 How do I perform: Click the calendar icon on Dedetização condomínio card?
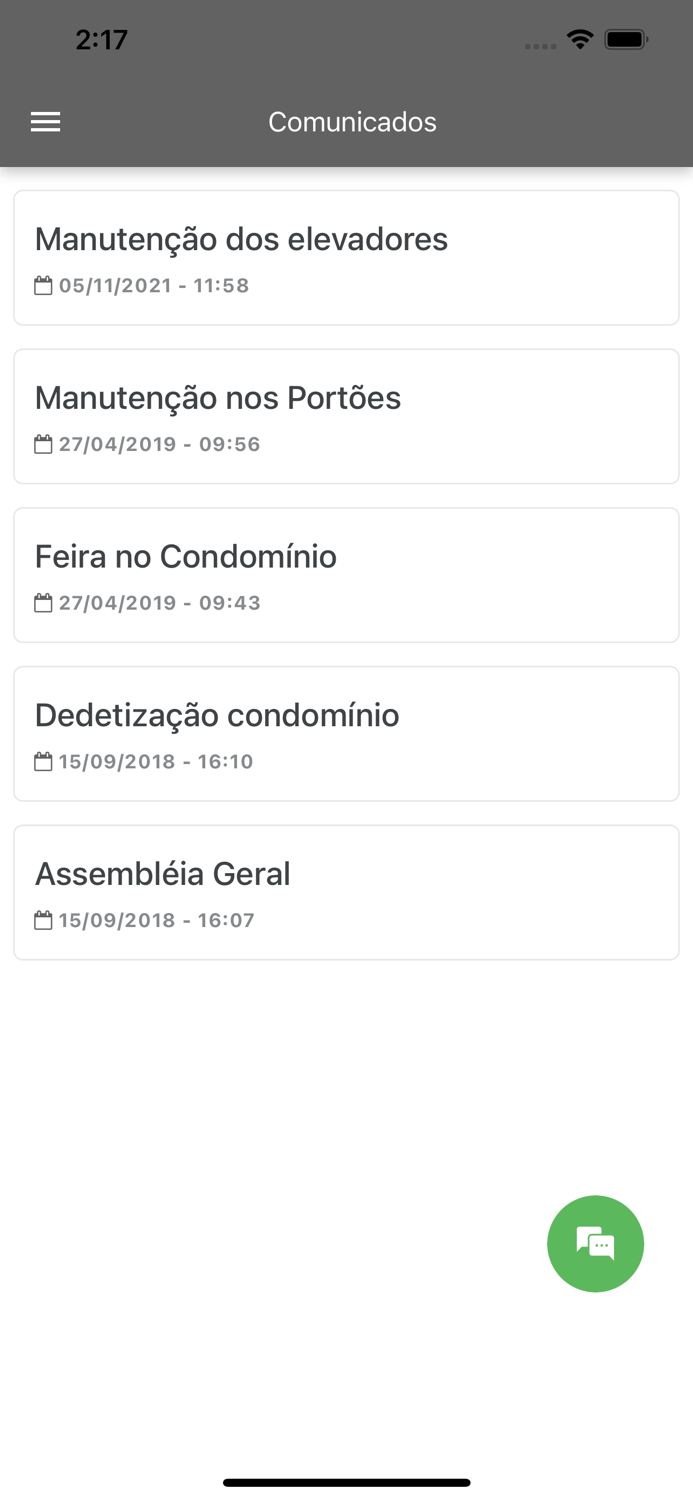[x=43, y=761]
